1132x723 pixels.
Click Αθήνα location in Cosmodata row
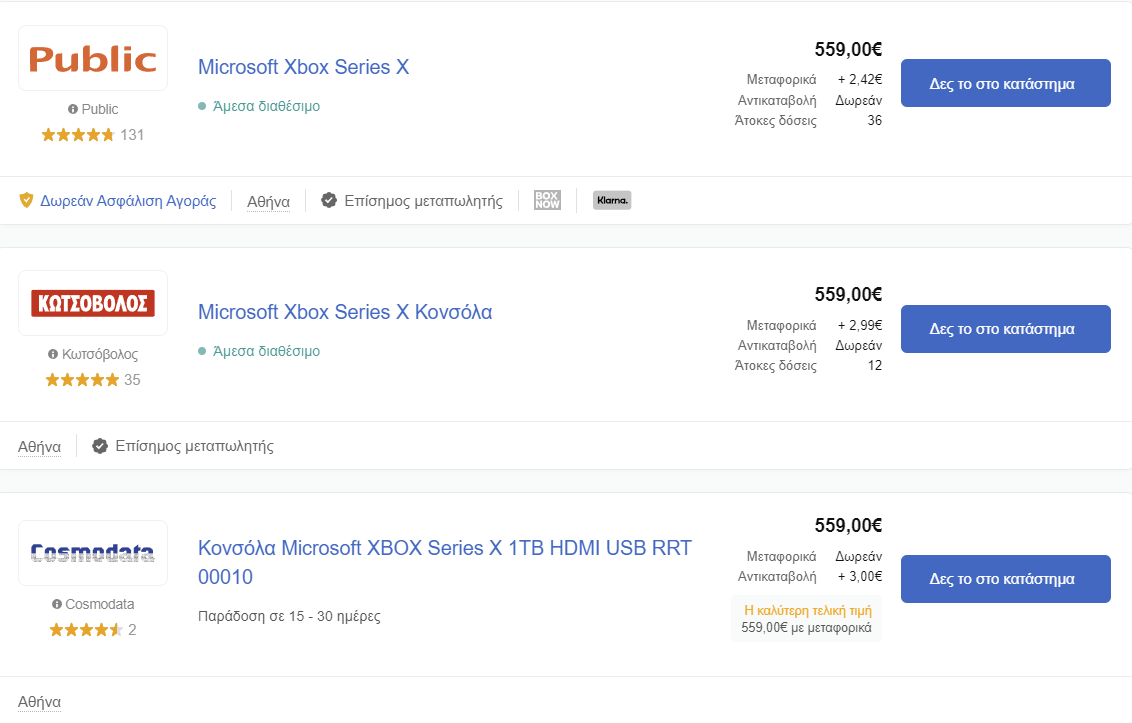point(40,702)
